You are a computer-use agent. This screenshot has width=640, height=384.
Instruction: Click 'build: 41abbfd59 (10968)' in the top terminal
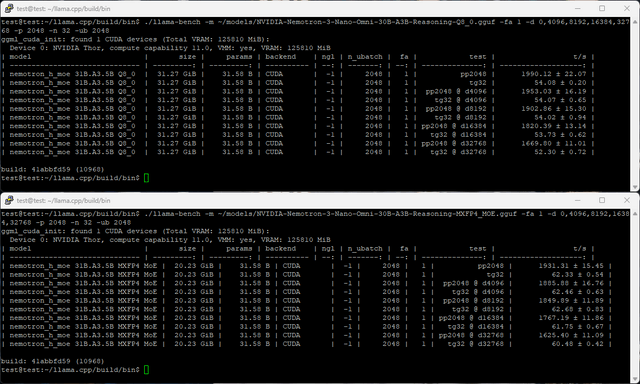pos(53,169)
